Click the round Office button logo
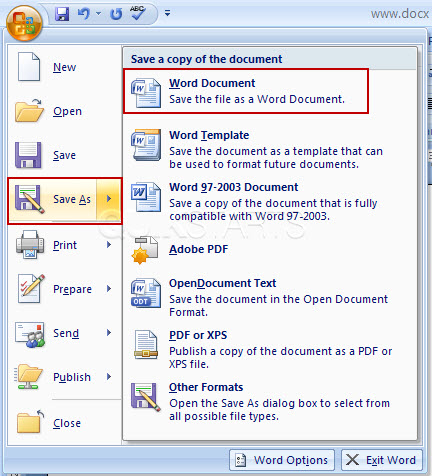 [x=24, y=23]
